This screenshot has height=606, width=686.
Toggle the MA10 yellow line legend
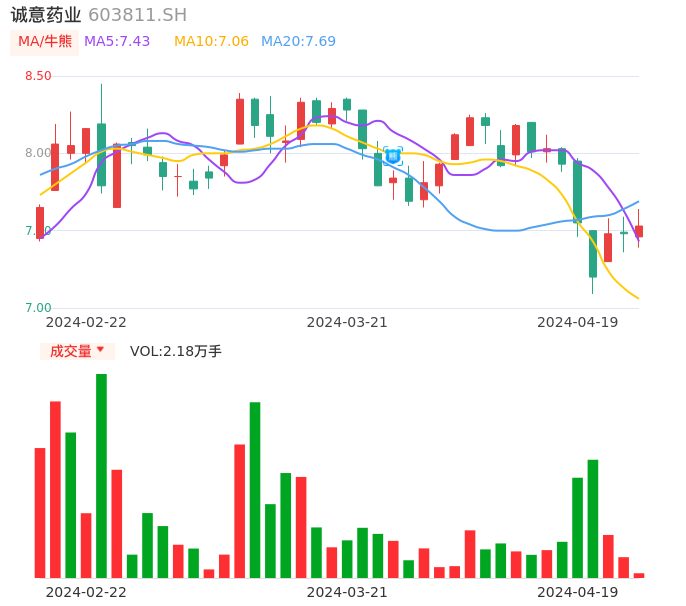click(211, 41)
